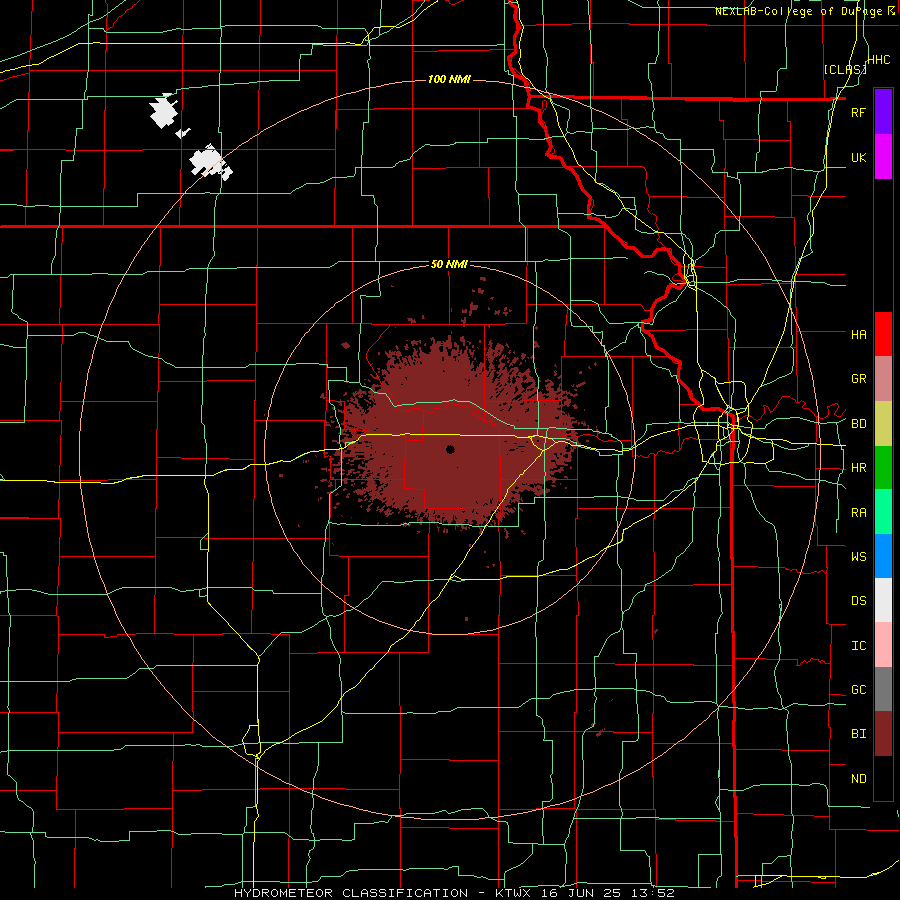The image size is (900, 900).
Task: Click the DS legend label
Action: point(858,601)
